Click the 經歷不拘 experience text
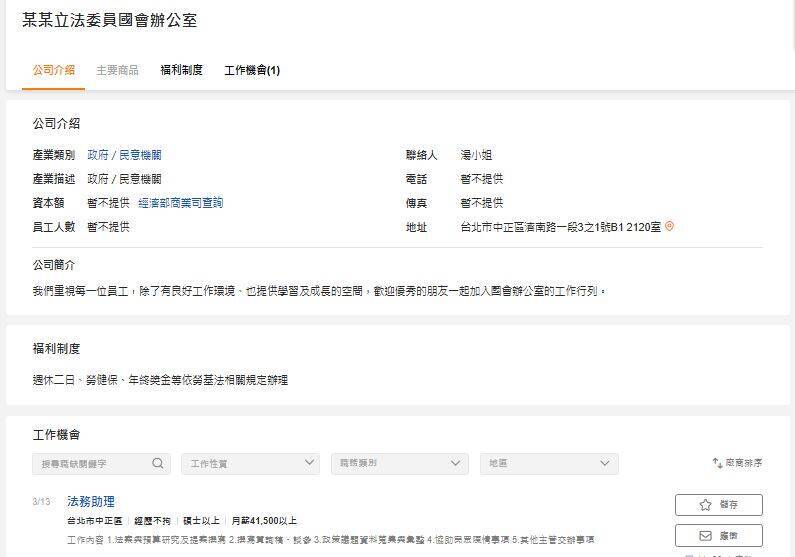This screenshot has height=557, width=795. tap(152, 521)
